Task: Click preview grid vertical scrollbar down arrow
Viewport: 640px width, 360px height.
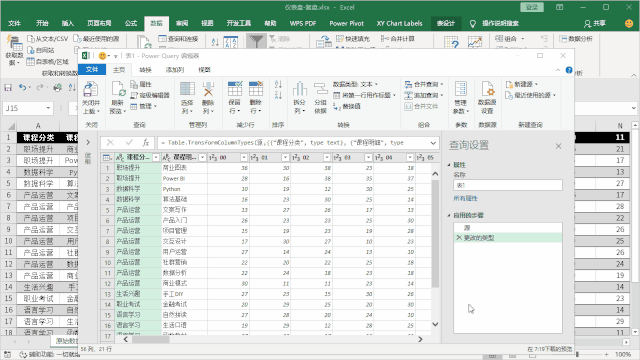Action: click(x=435, y=324)
